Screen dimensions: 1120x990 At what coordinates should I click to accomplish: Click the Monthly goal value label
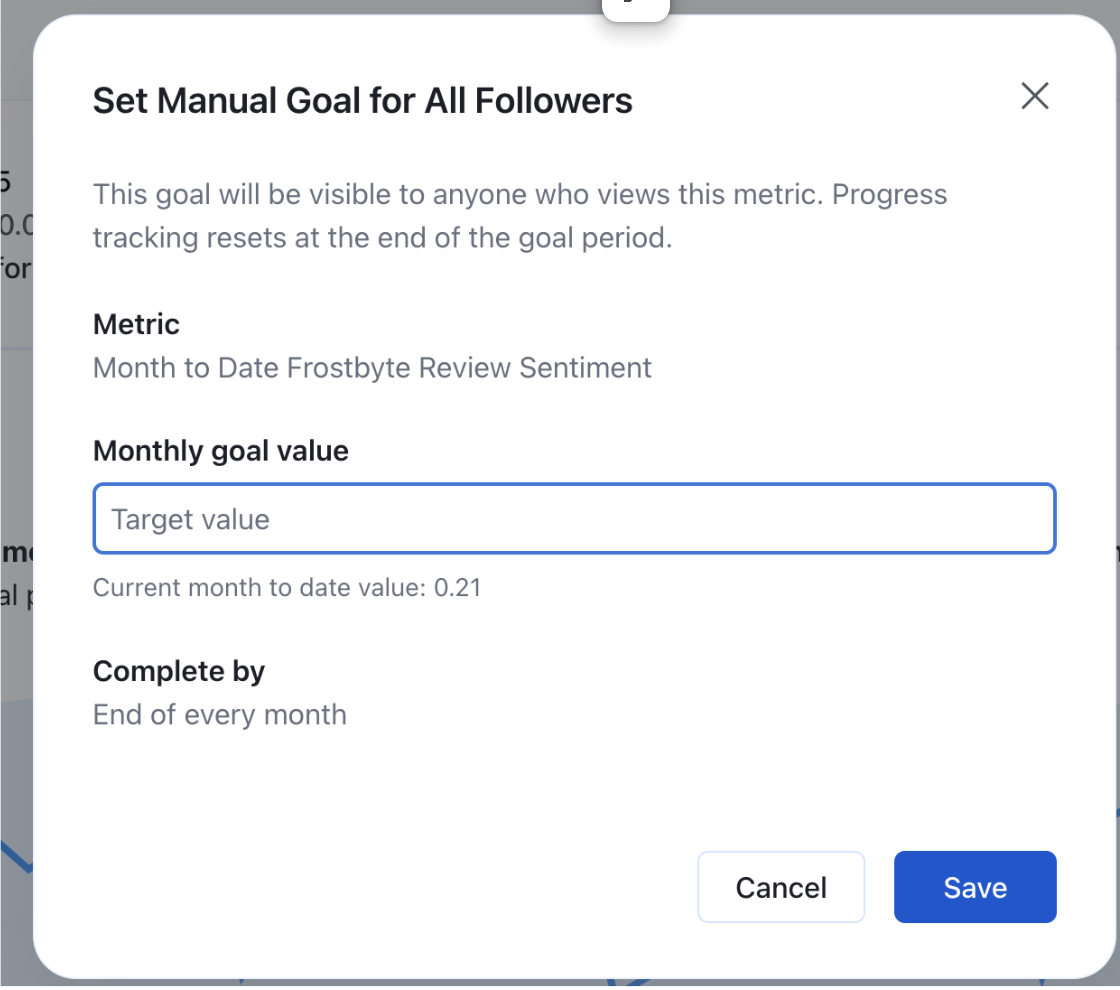pyautogui.click(x=220, y=451)
